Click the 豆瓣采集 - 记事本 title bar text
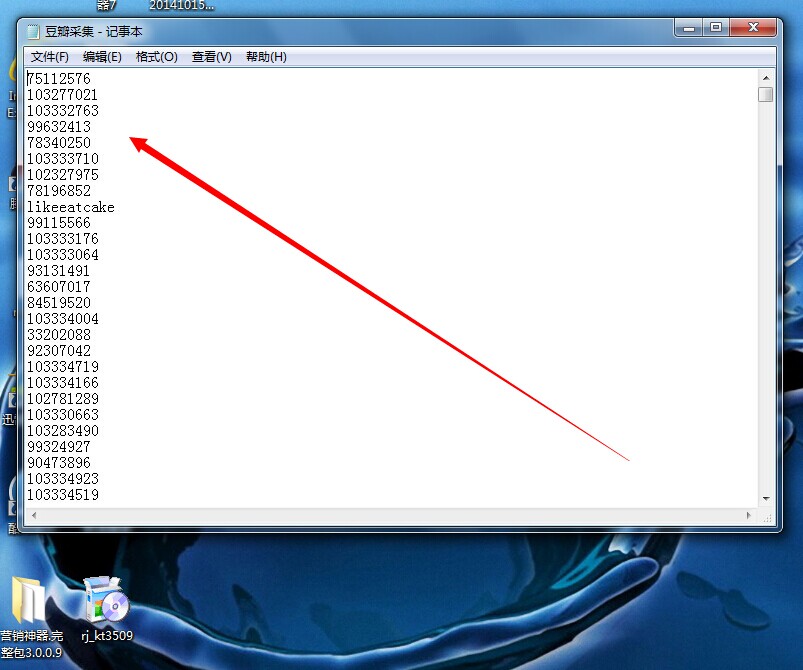The height and width of the screenshot is (670, 803). [94, 32]
